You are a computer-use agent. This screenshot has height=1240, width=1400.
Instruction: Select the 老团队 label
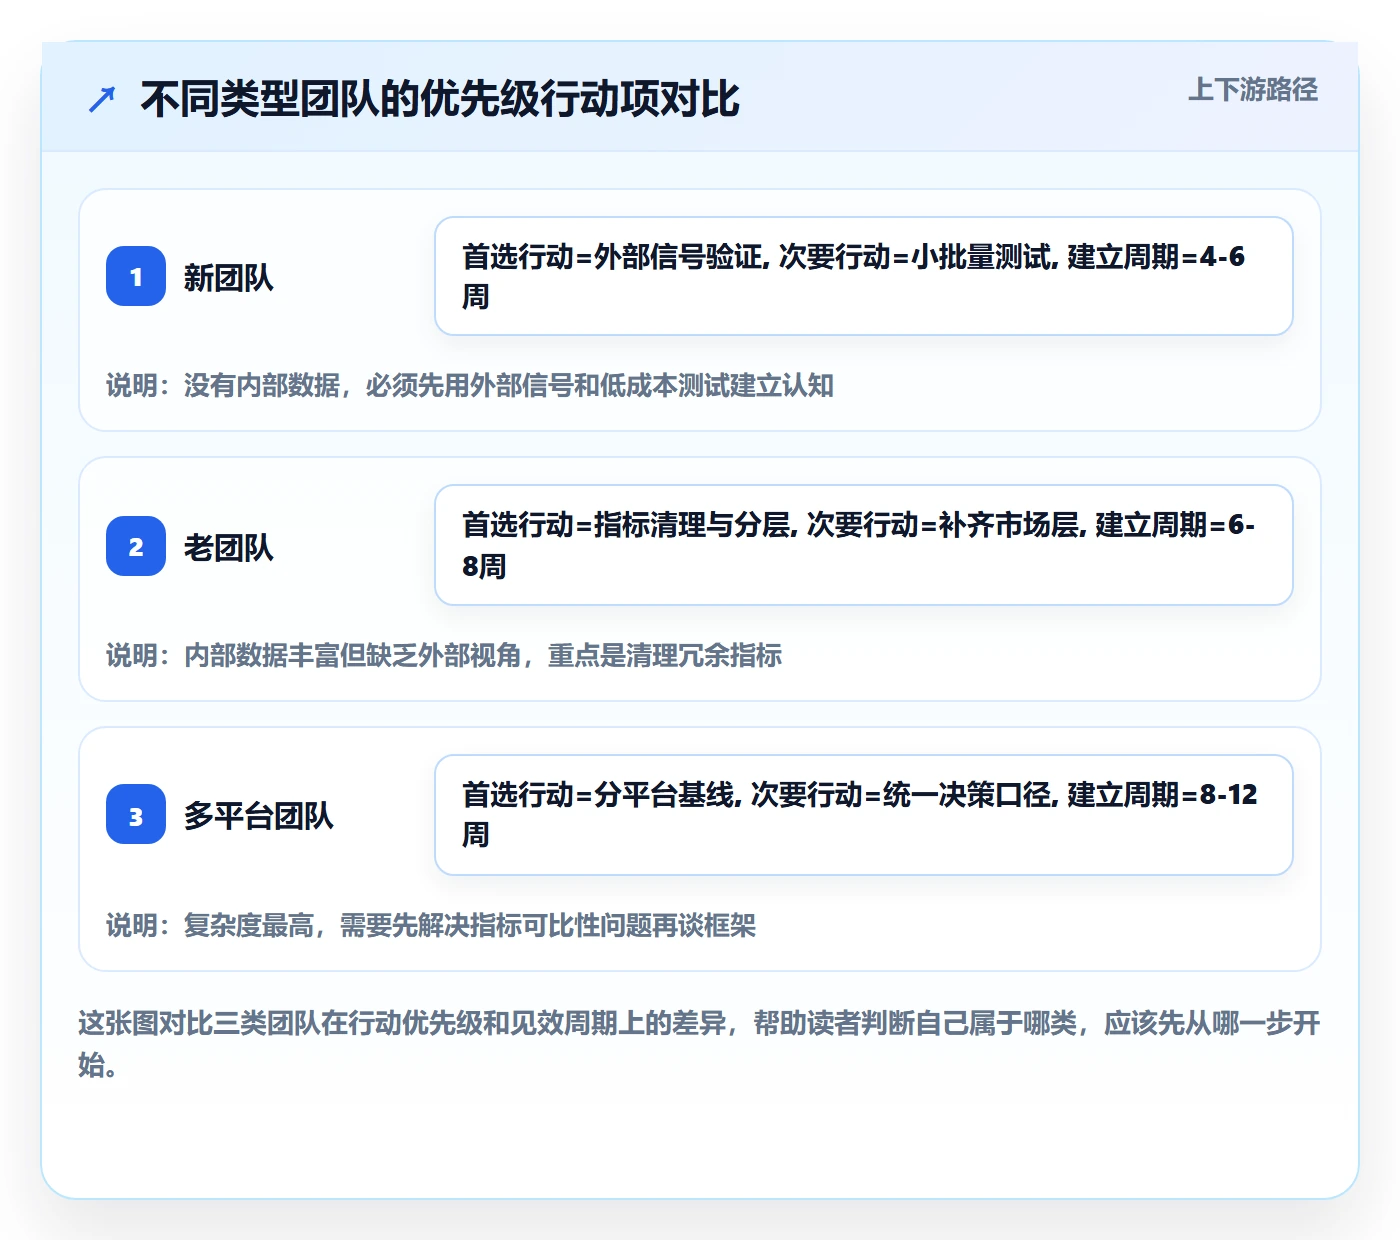point(229,547)
